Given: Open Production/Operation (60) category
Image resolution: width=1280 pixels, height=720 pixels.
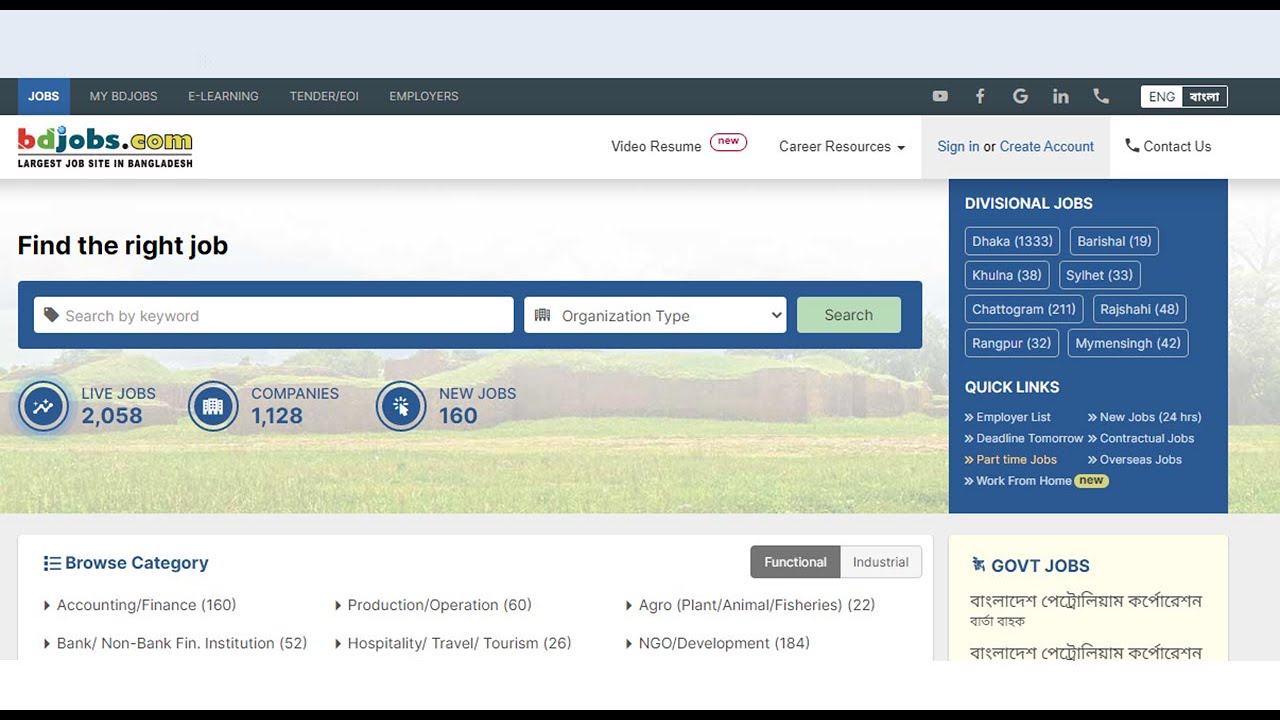Looking at the screenshot, I should 439,605.
